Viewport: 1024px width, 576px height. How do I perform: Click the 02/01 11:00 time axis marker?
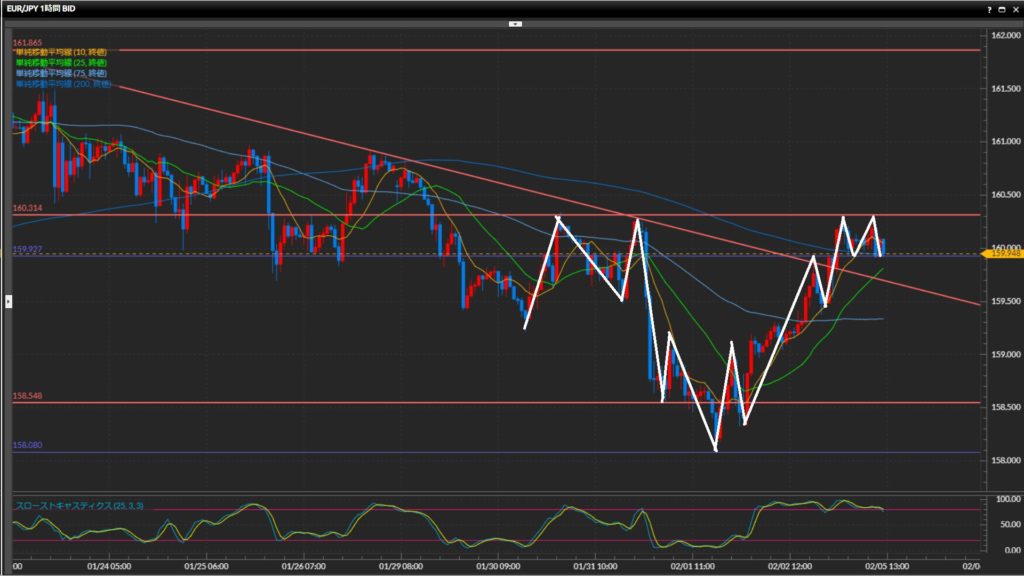693,566
